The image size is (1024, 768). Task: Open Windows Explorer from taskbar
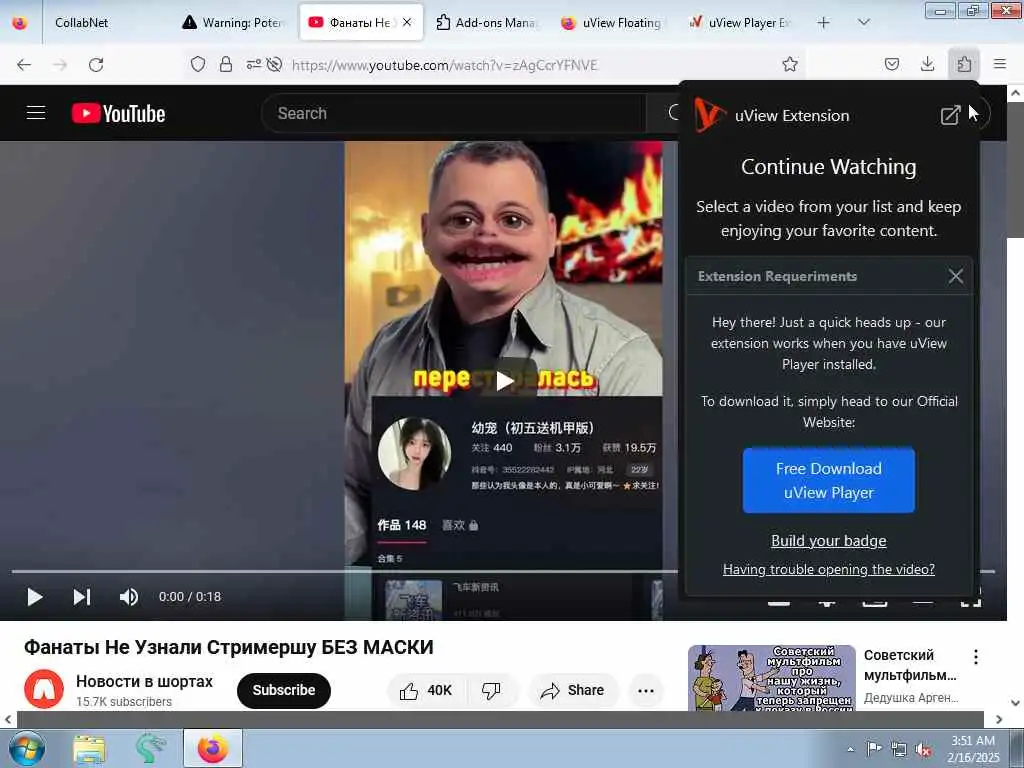[89, 748]
